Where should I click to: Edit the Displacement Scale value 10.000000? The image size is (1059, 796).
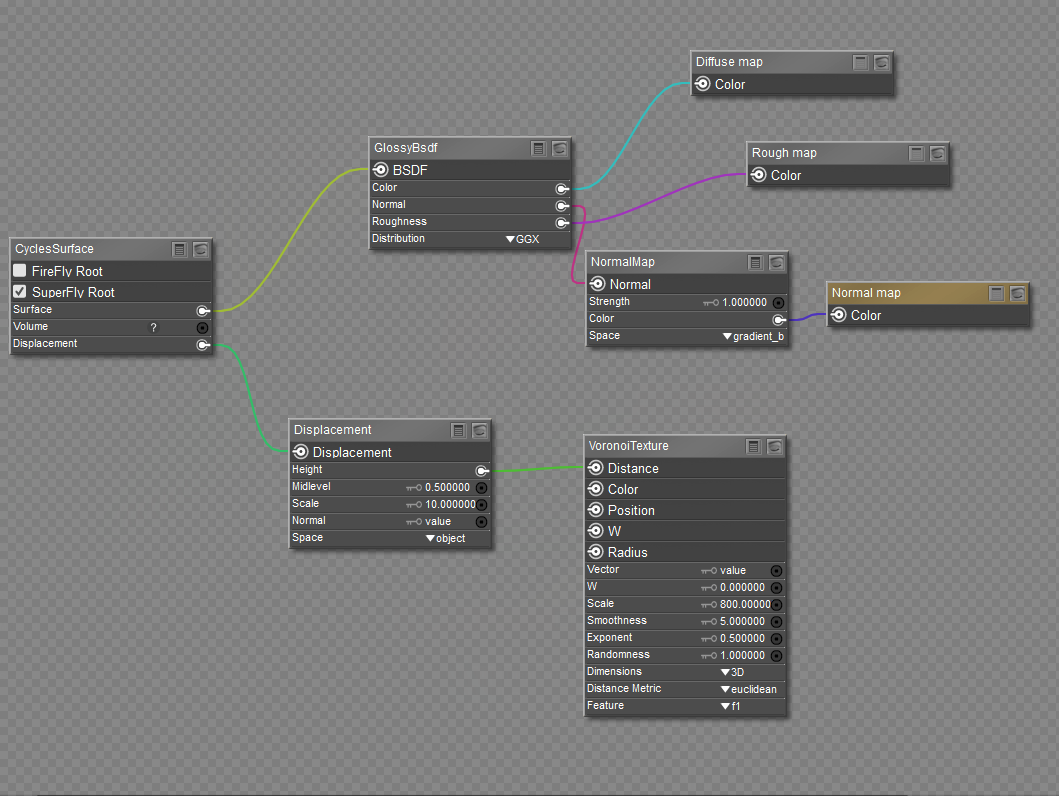pos(450,504)
